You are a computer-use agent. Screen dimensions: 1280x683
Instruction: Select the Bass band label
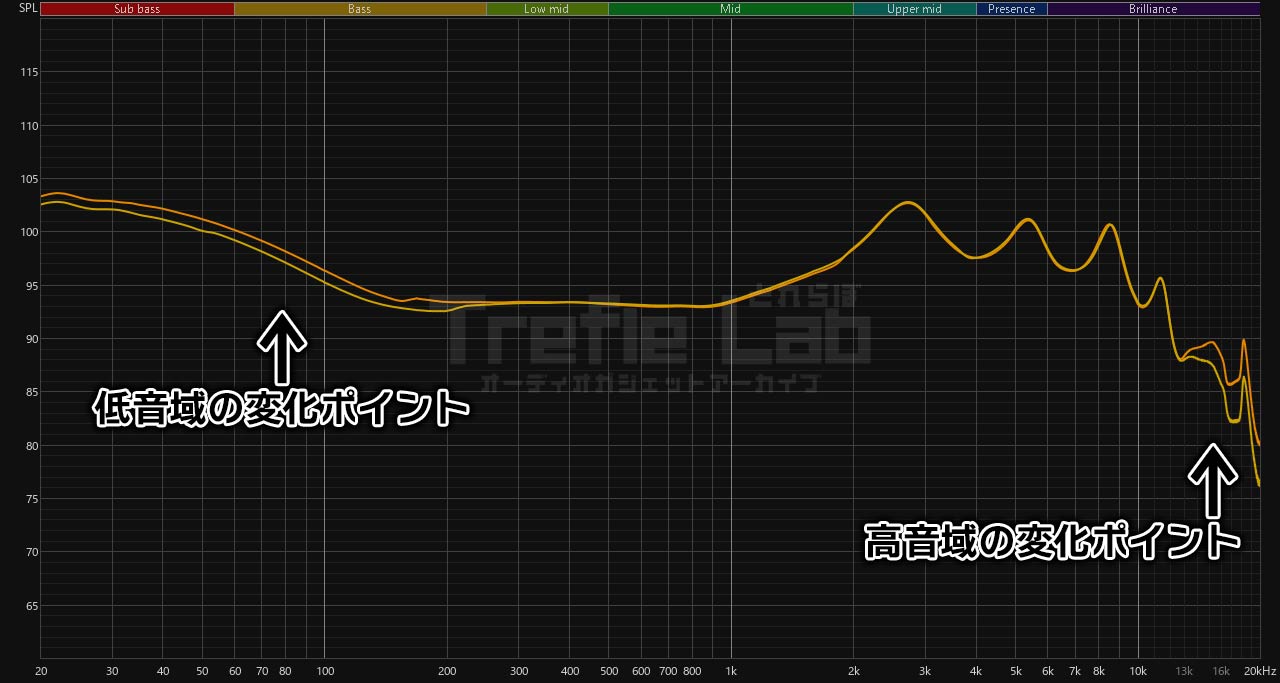pos(360,9)
